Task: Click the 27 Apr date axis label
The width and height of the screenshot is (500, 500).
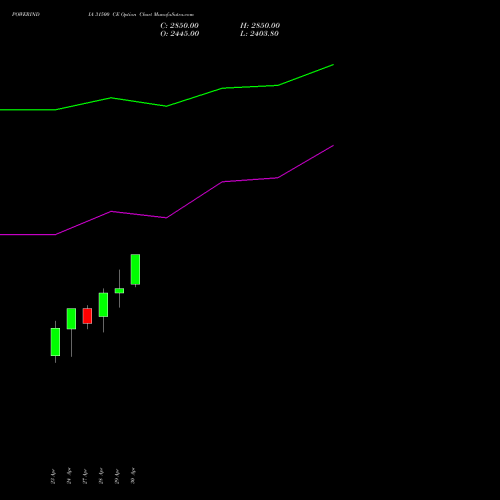Action: click(85, 476)
